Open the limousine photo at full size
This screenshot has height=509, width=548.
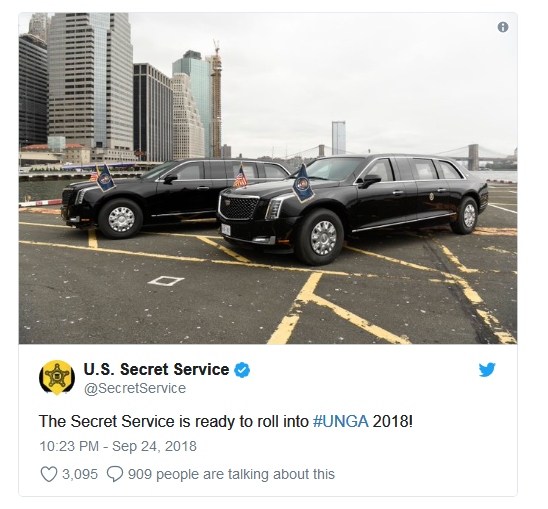pos(268,178)
